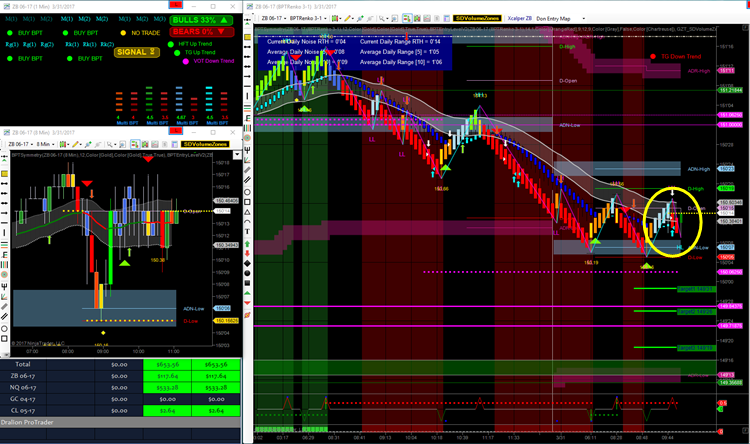Select the zoom magnifier in BPTRenko toolbar

click(382, 18)
